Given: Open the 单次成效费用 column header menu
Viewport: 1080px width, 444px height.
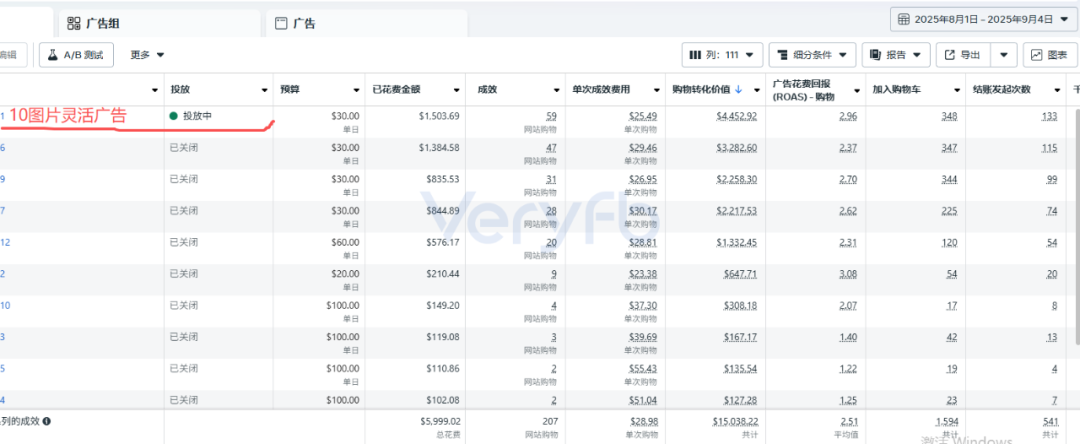Looking at the screenshot, I should (656, 90).
